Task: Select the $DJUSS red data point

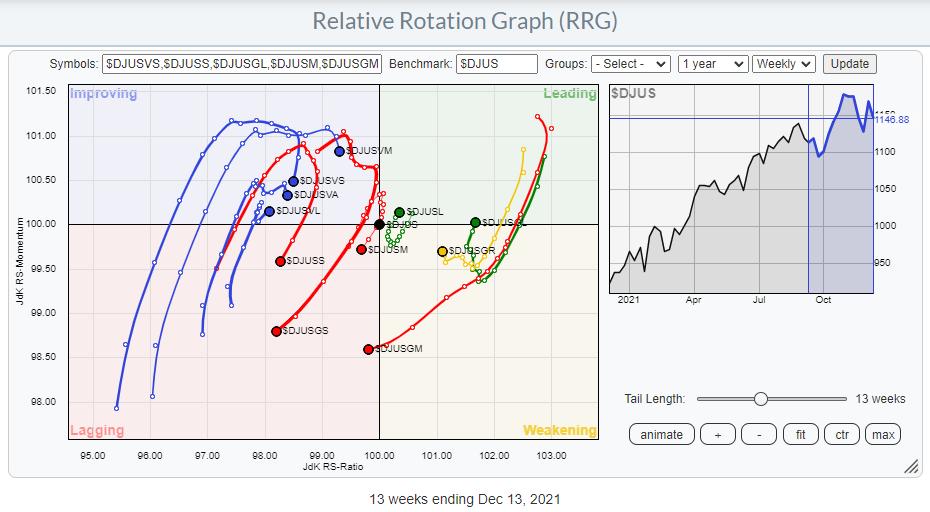Action: coord(281,261)
